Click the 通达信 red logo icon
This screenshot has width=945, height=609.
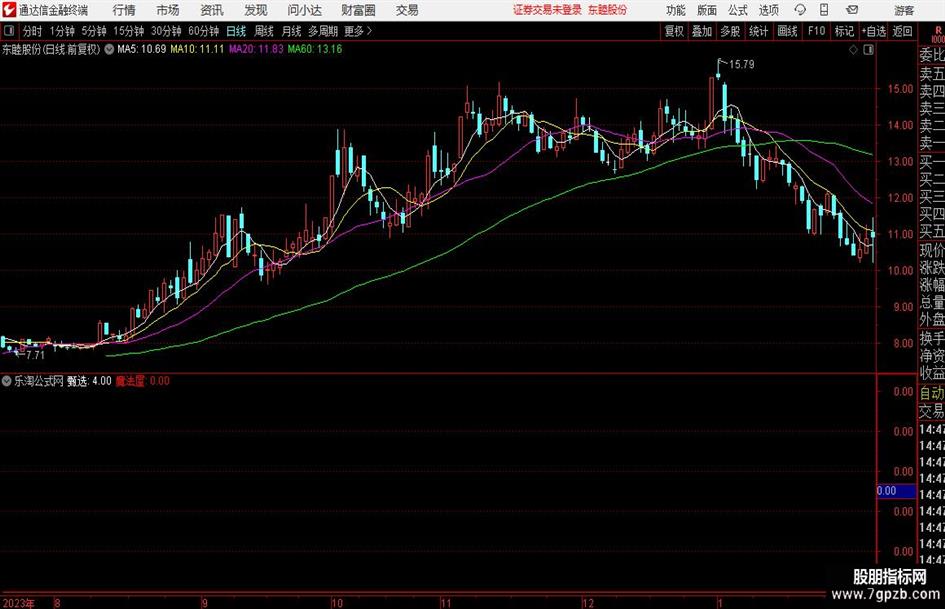(x=9, y=10)
